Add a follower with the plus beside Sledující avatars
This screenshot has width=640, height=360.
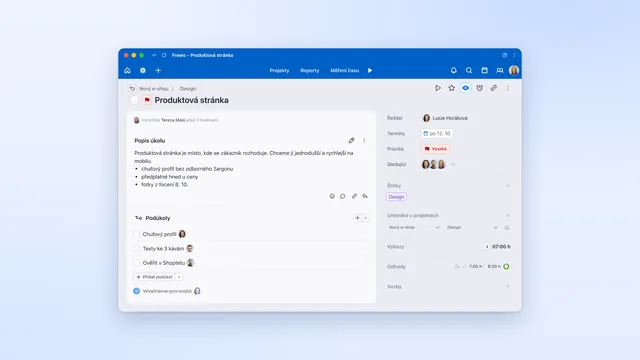coord(453,164)
